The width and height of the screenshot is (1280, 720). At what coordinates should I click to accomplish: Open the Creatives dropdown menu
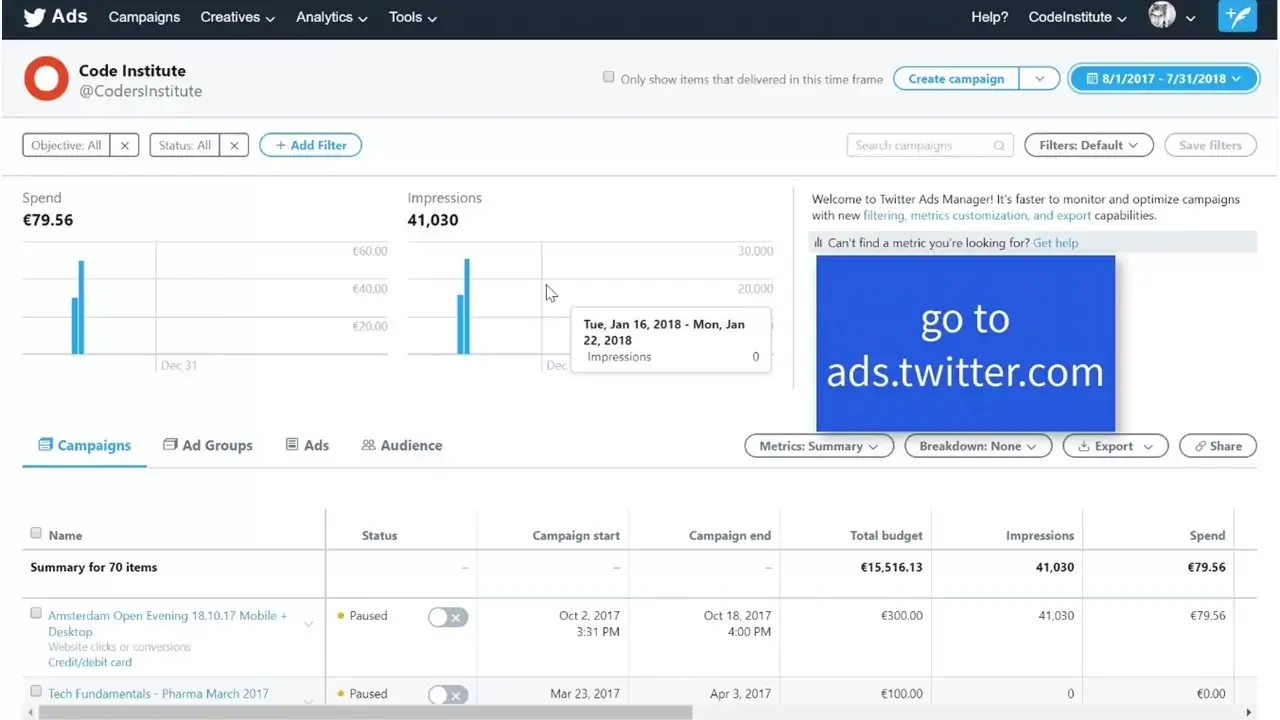pyautogui.click(x=237, y=17)
